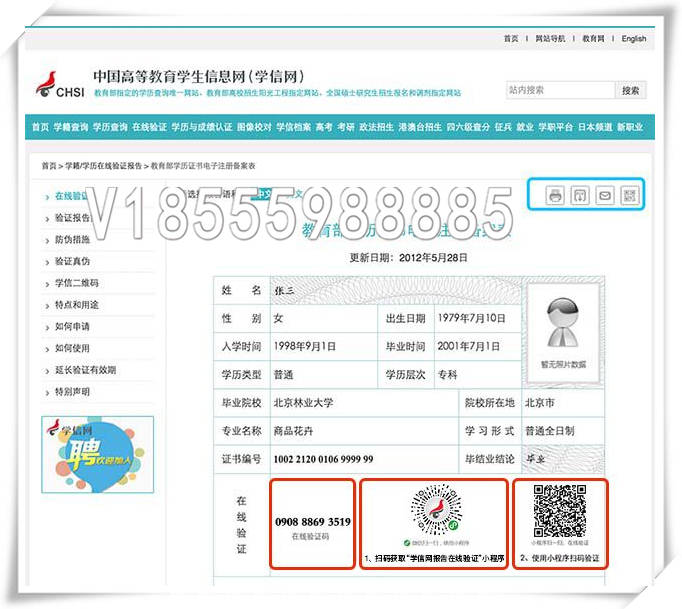Select 在线验证 in the navigation bar
The height and width of the screenshot is (609, 682).
point(150,127)
